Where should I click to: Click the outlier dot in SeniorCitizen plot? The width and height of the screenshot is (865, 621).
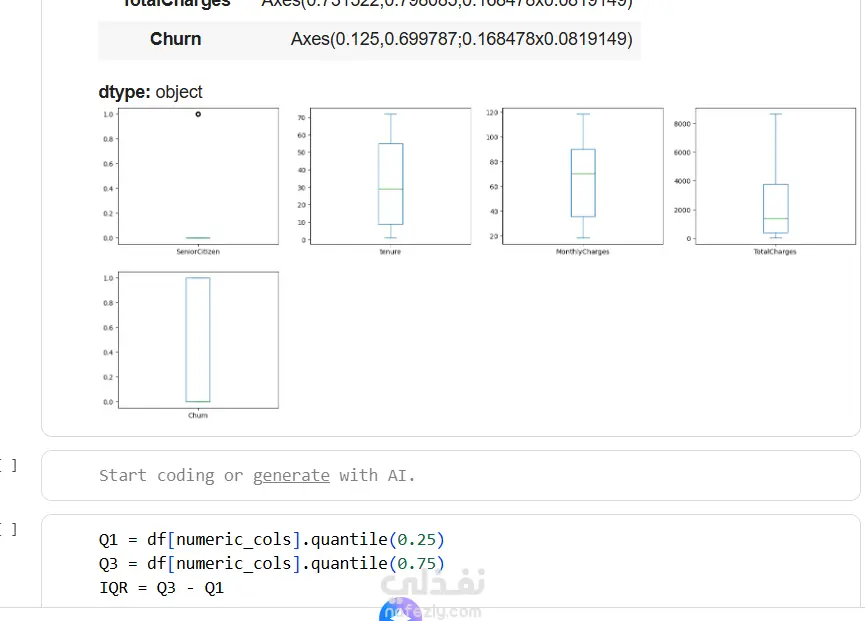pos(198,114)
